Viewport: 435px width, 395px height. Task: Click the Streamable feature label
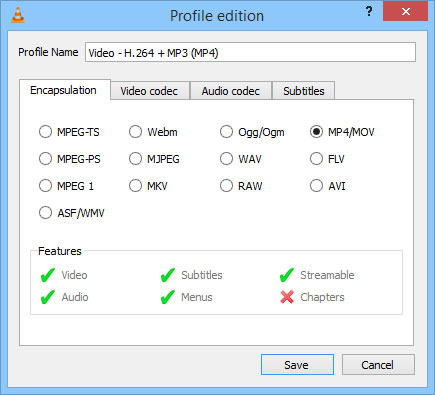click(327, 275)
